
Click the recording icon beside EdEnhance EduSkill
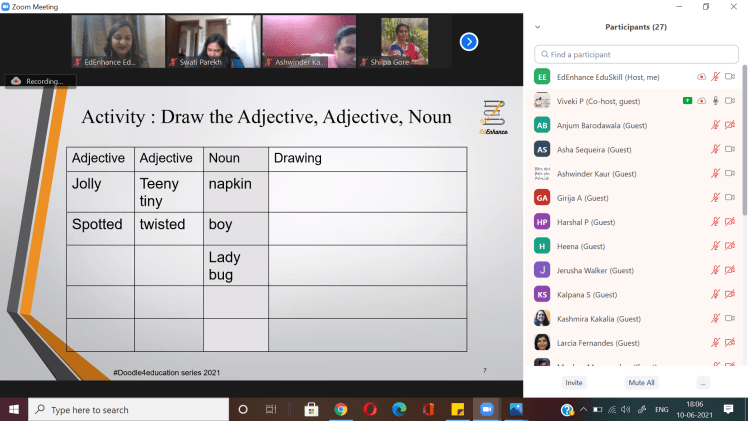[701, 76]
